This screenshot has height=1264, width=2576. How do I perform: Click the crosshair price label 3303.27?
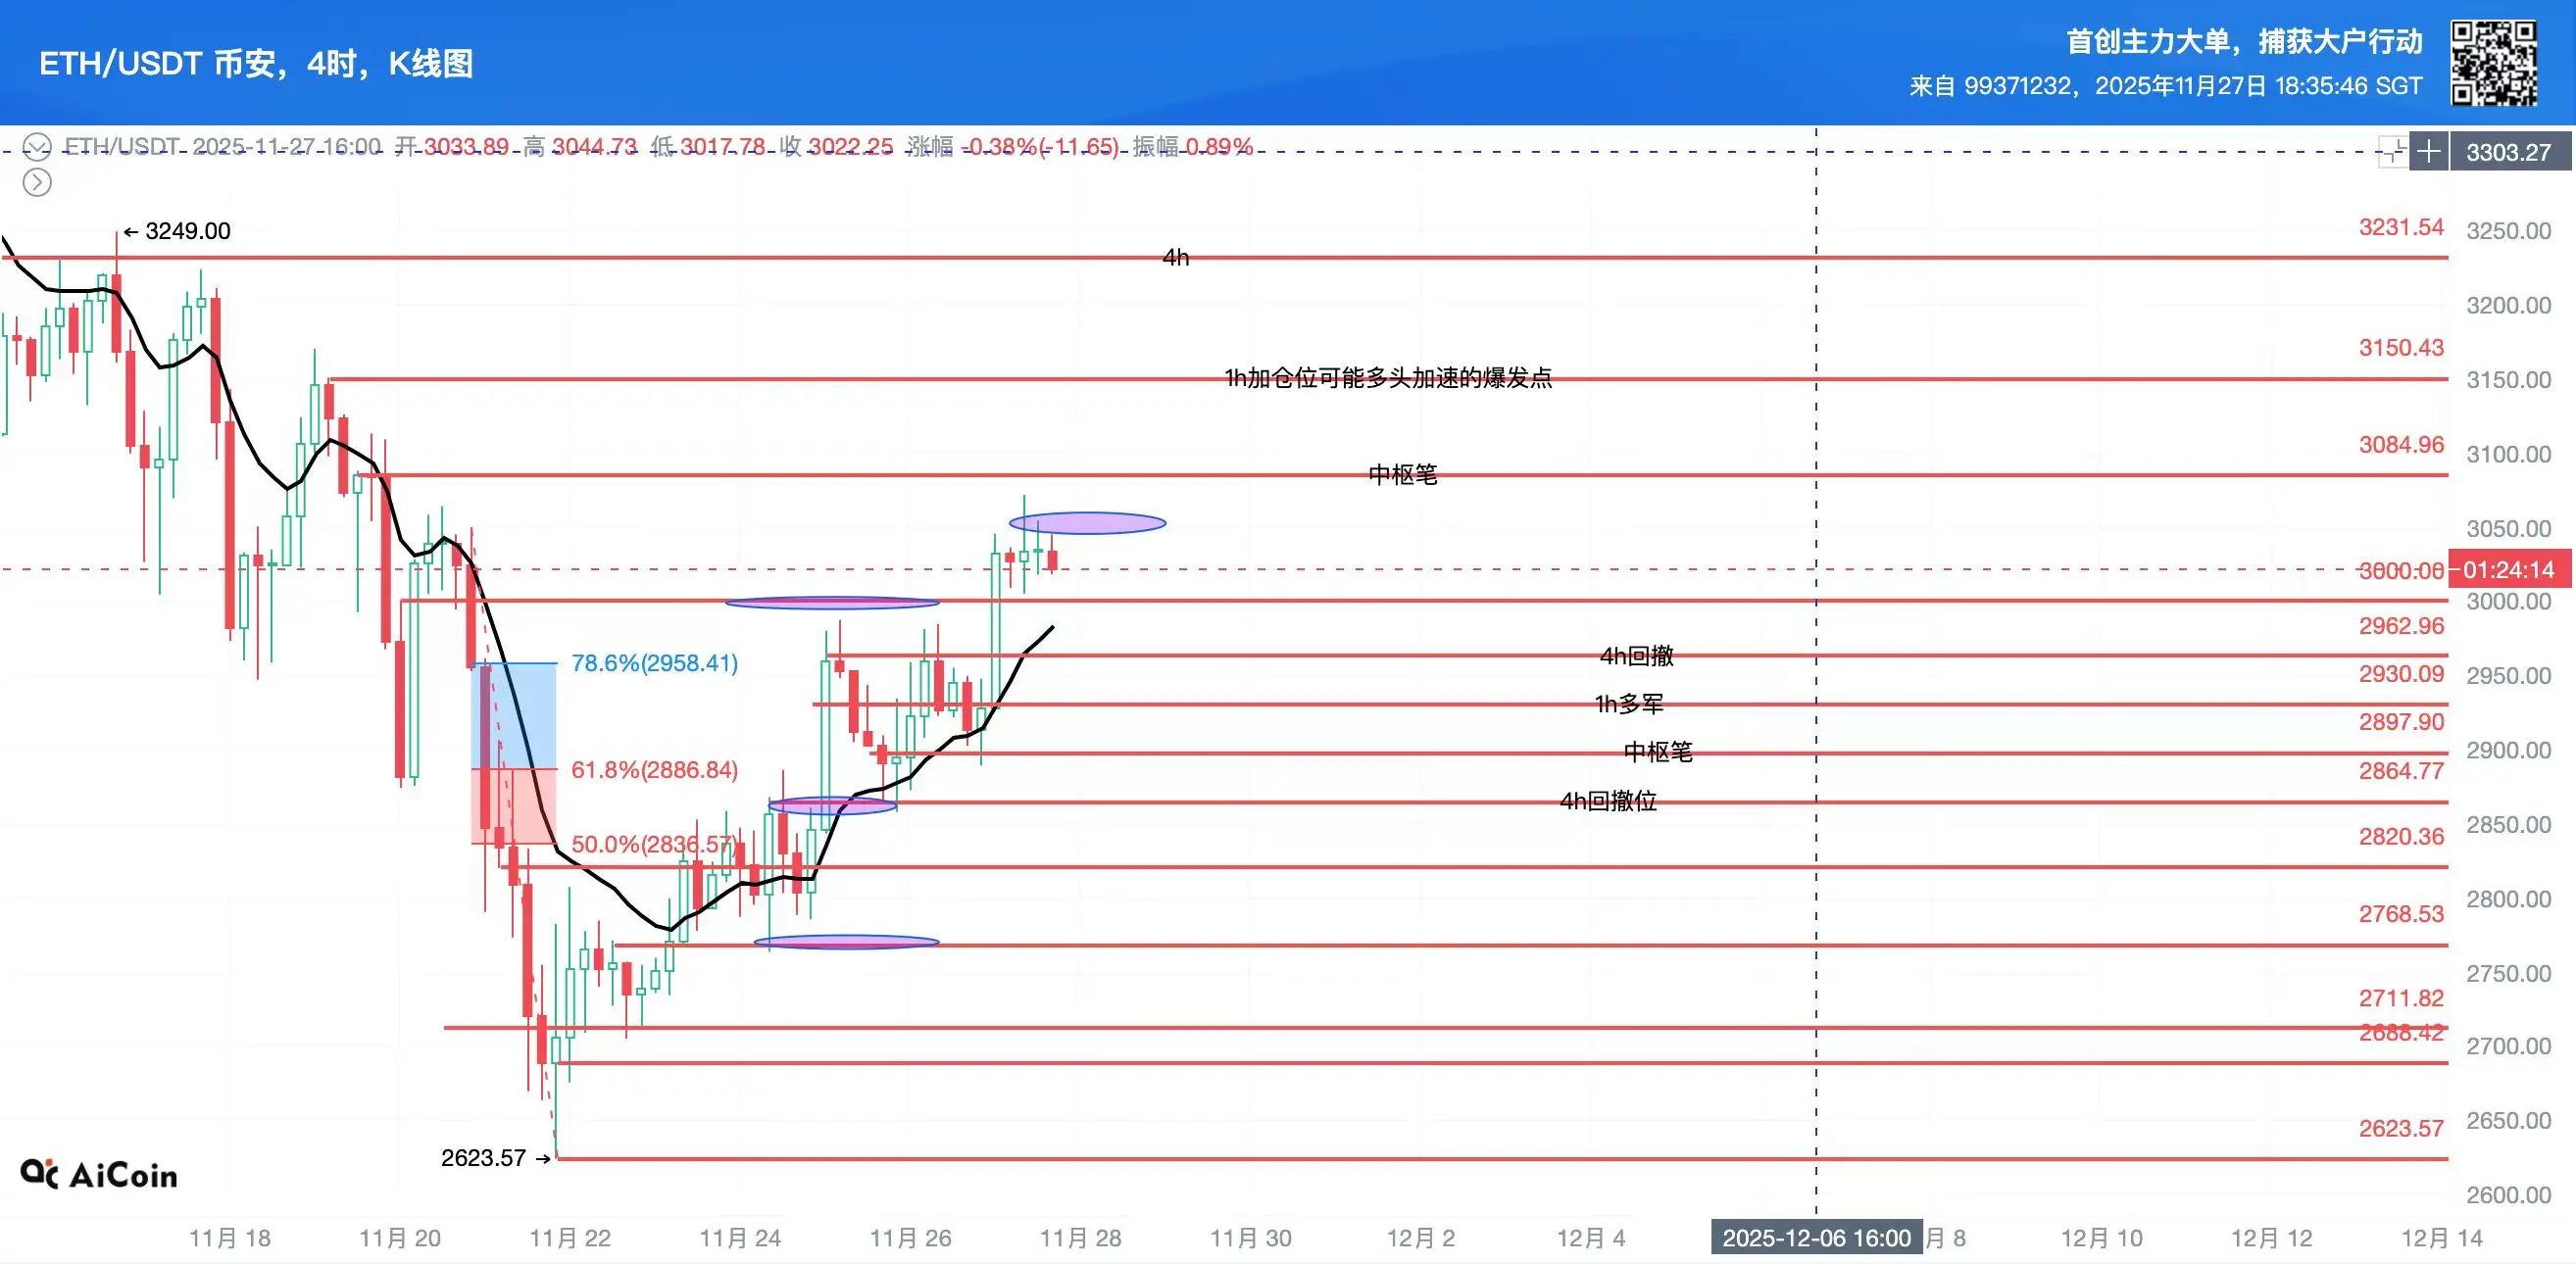coord(2508,152)
